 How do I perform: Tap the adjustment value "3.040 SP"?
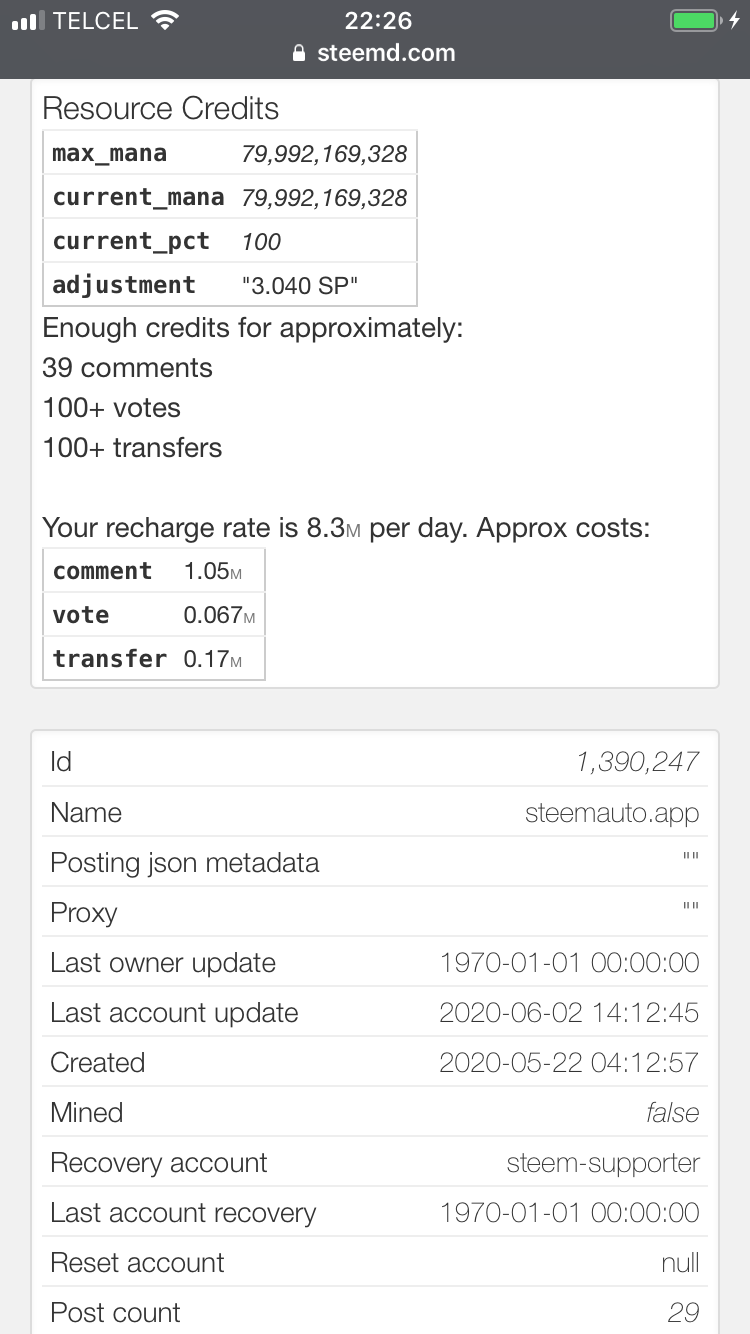tap(300, 285)
